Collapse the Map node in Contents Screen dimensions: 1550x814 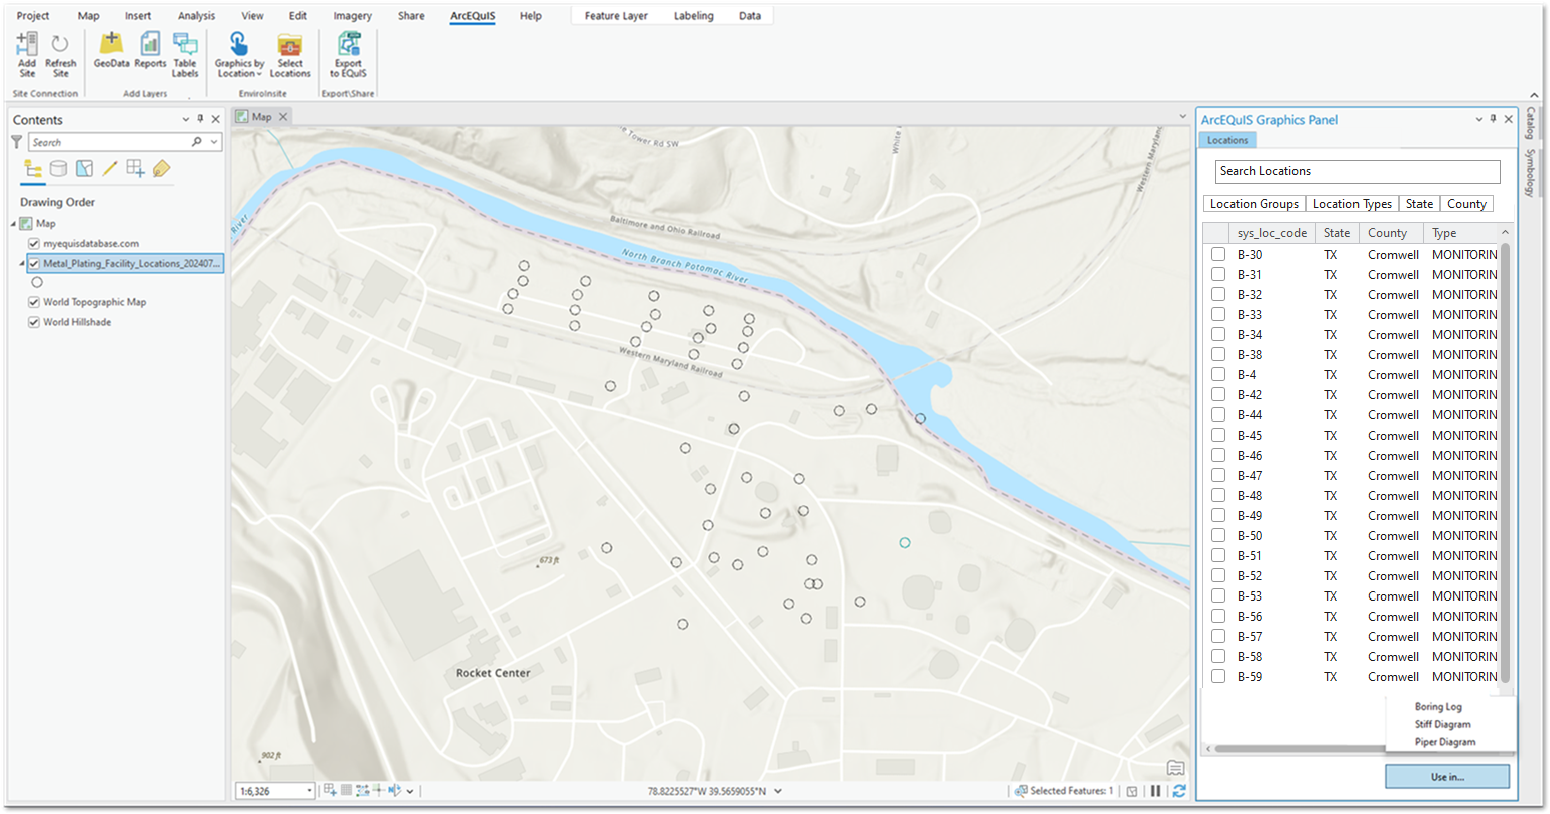click(14, 224)
